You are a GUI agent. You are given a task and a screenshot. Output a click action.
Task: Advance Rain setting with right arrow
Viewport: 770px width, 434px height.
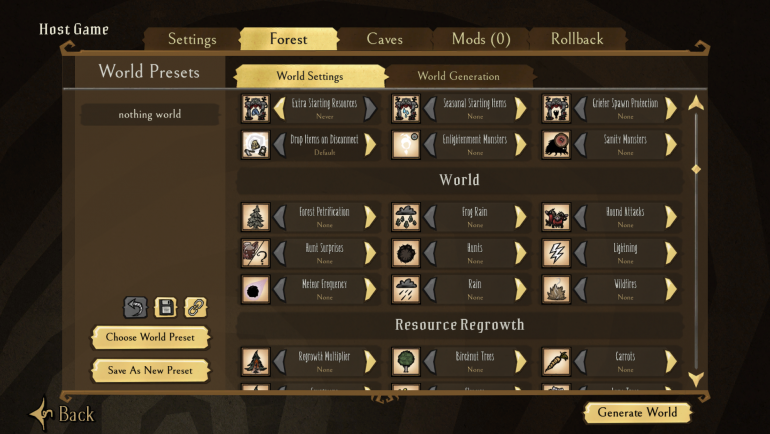(x=521, y=290)
